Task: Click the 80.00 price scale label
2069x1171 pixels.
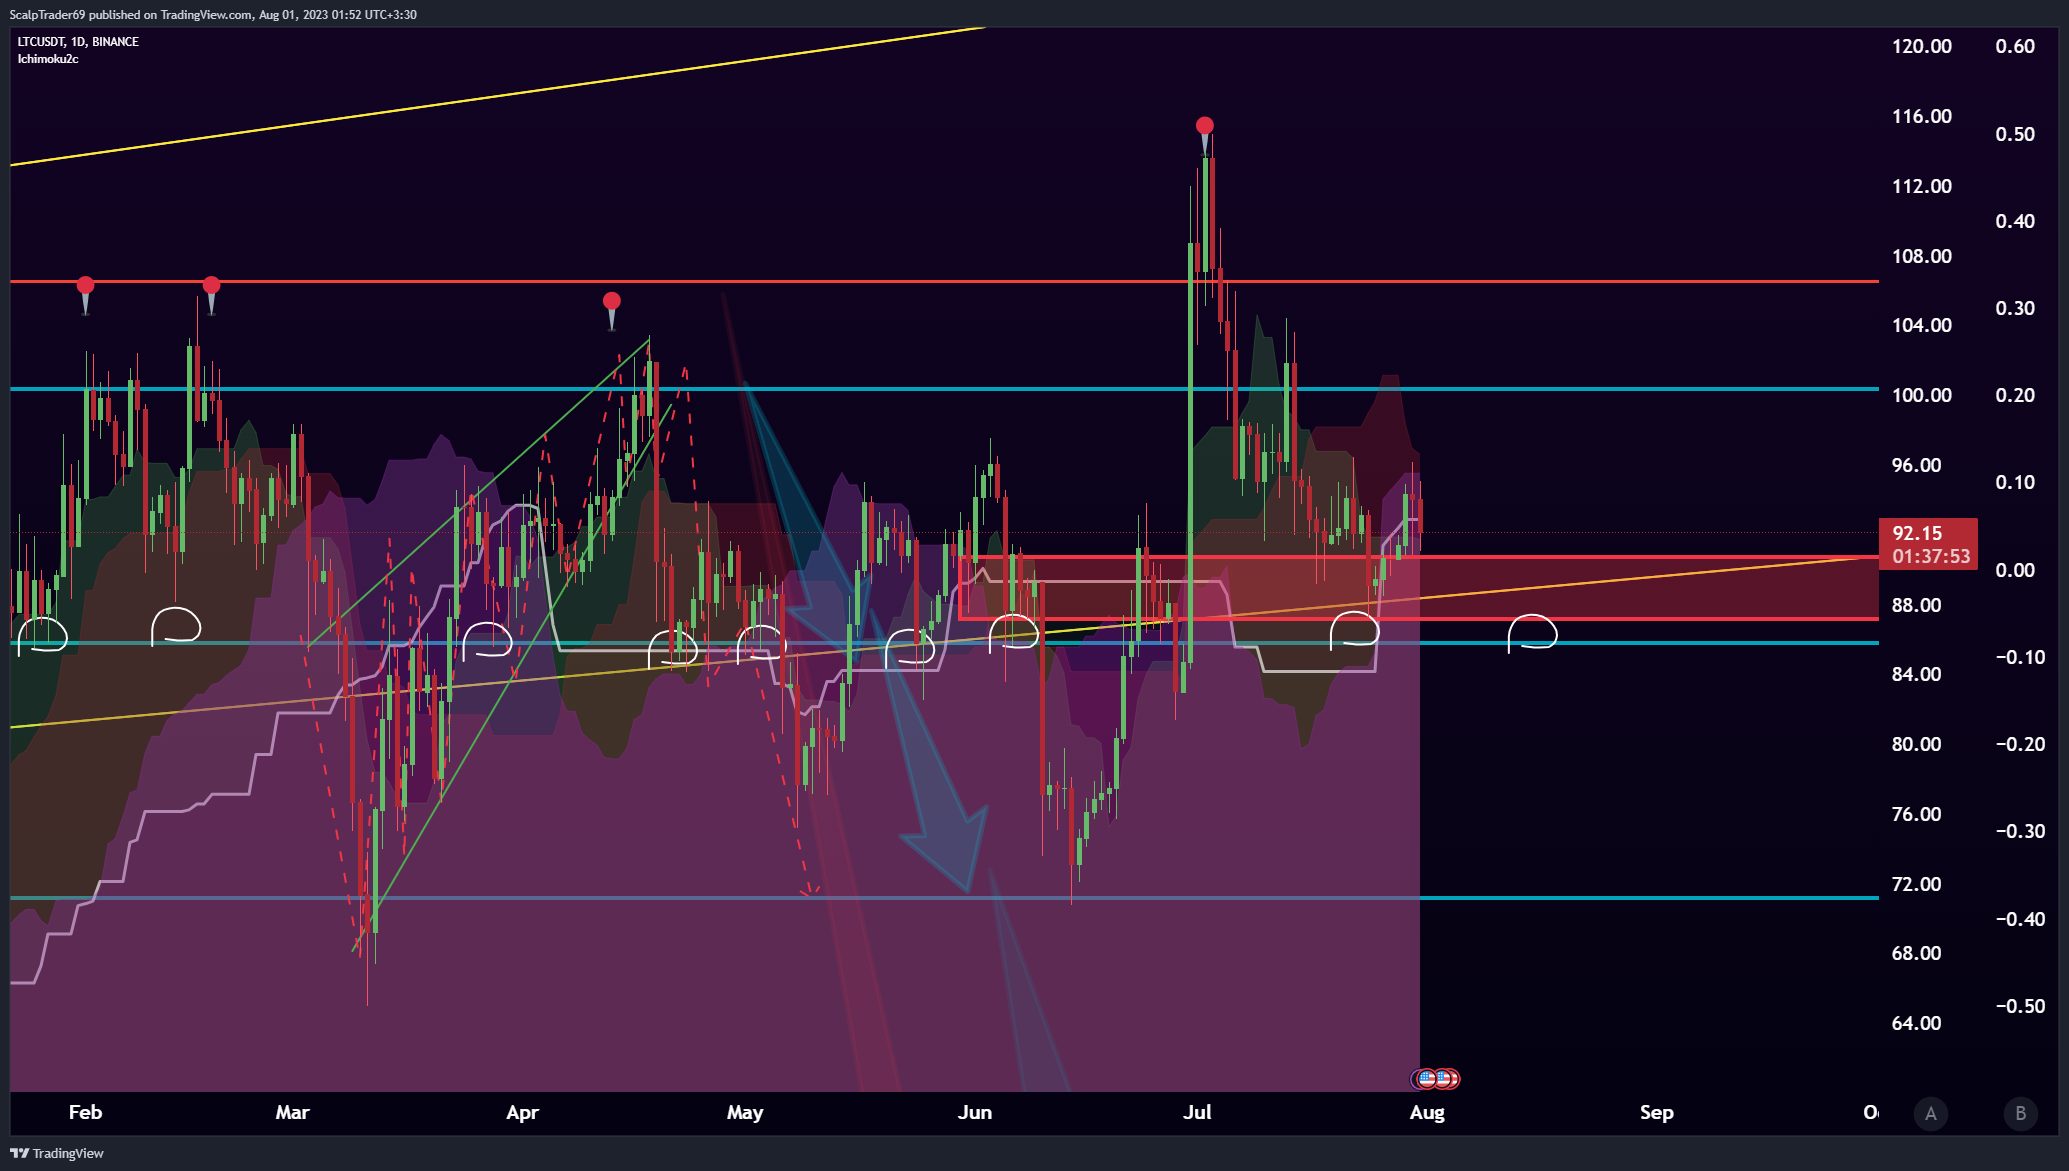Action: click(x=1916, y=744)
